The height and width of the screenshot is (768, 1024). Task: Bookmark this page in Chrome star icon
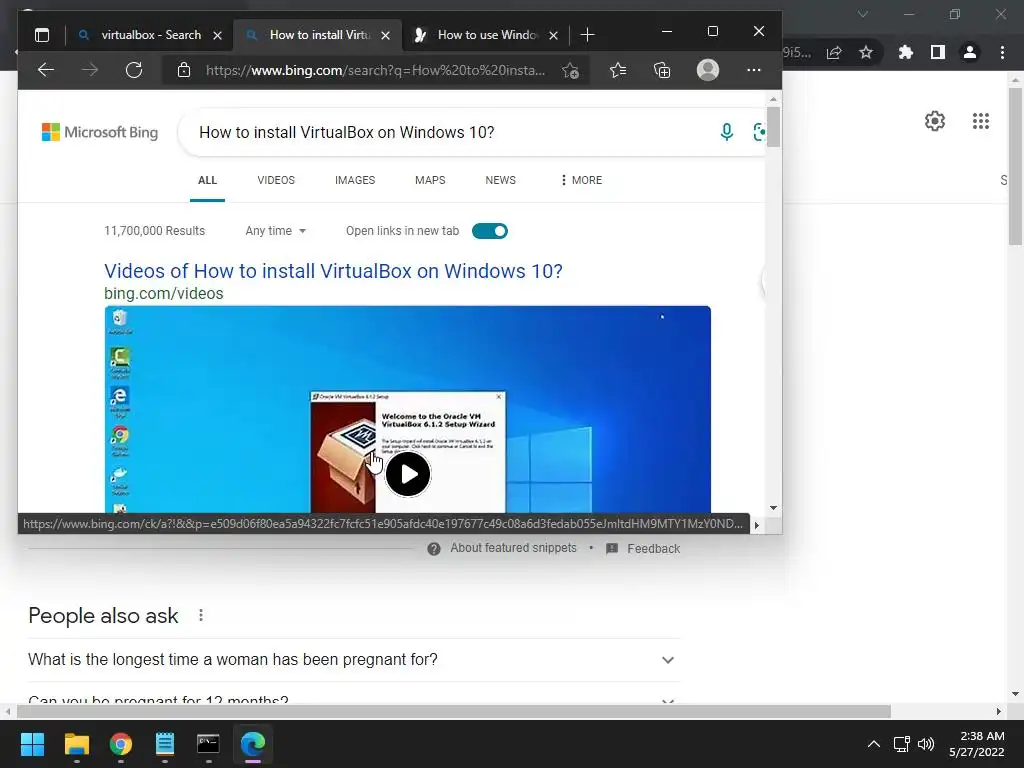(x=866, y=52)
